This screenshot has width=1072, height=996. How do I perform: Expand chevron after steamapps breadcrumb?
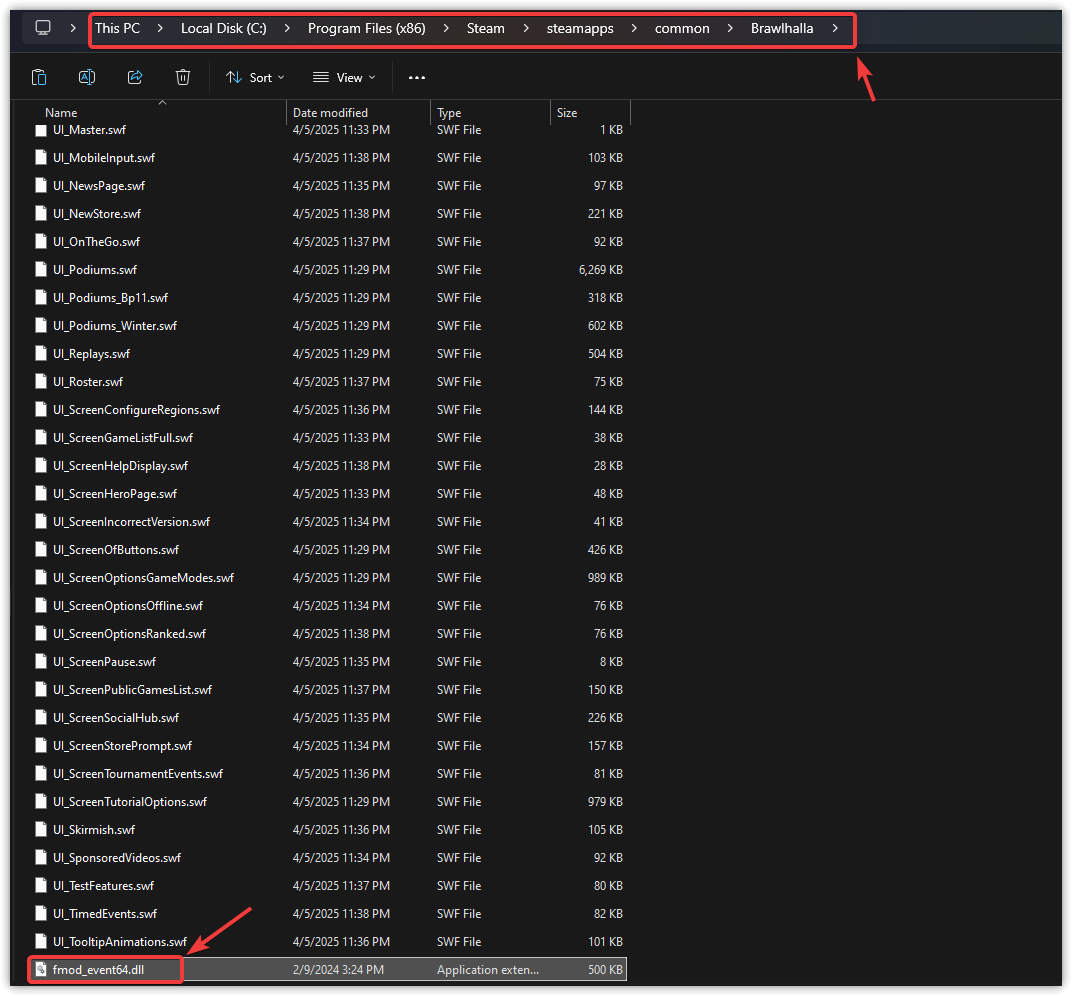[x=634, y=28]
